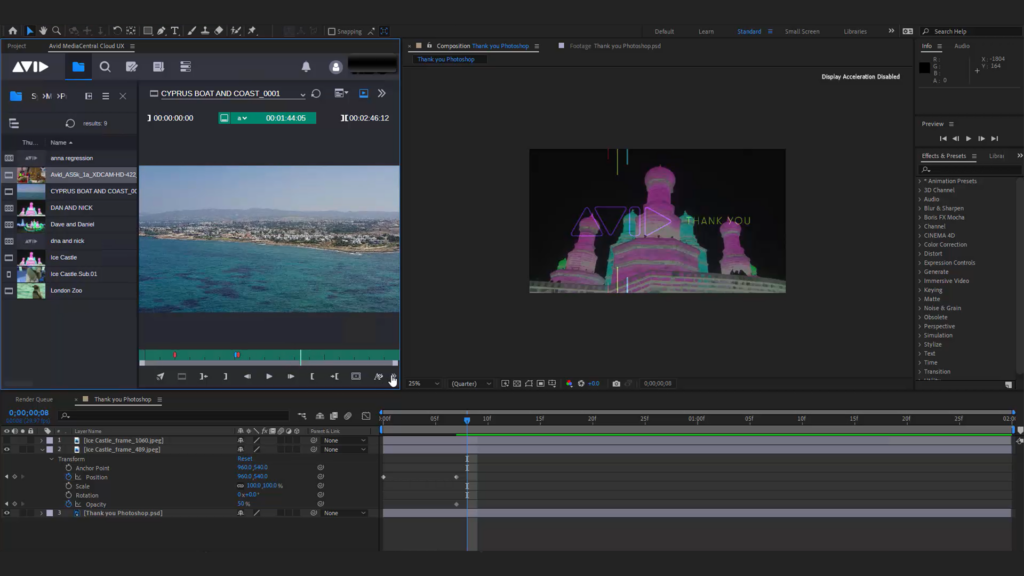The image size is (1024, 576).
Task: Take snapshot with camera icon
Action: (616, 383)
